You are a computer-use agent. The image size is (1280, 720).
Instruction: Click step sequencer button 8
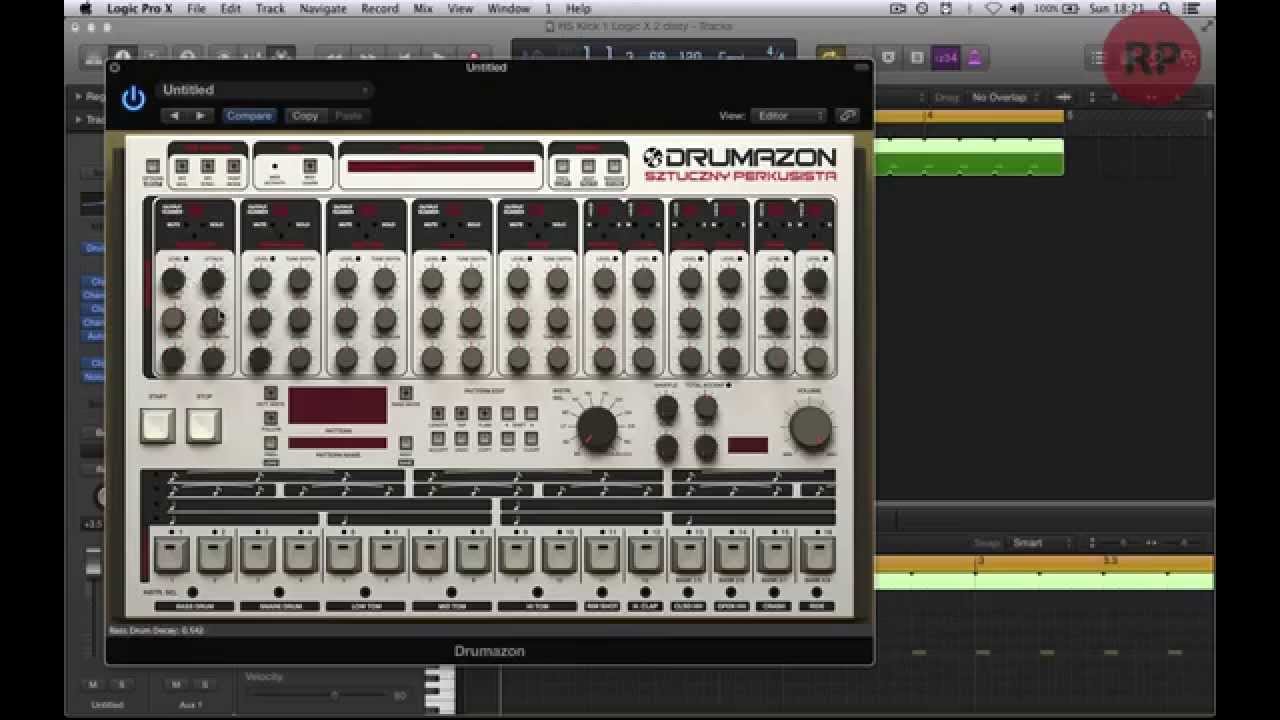pyautogui.click(x=473, y=553)
